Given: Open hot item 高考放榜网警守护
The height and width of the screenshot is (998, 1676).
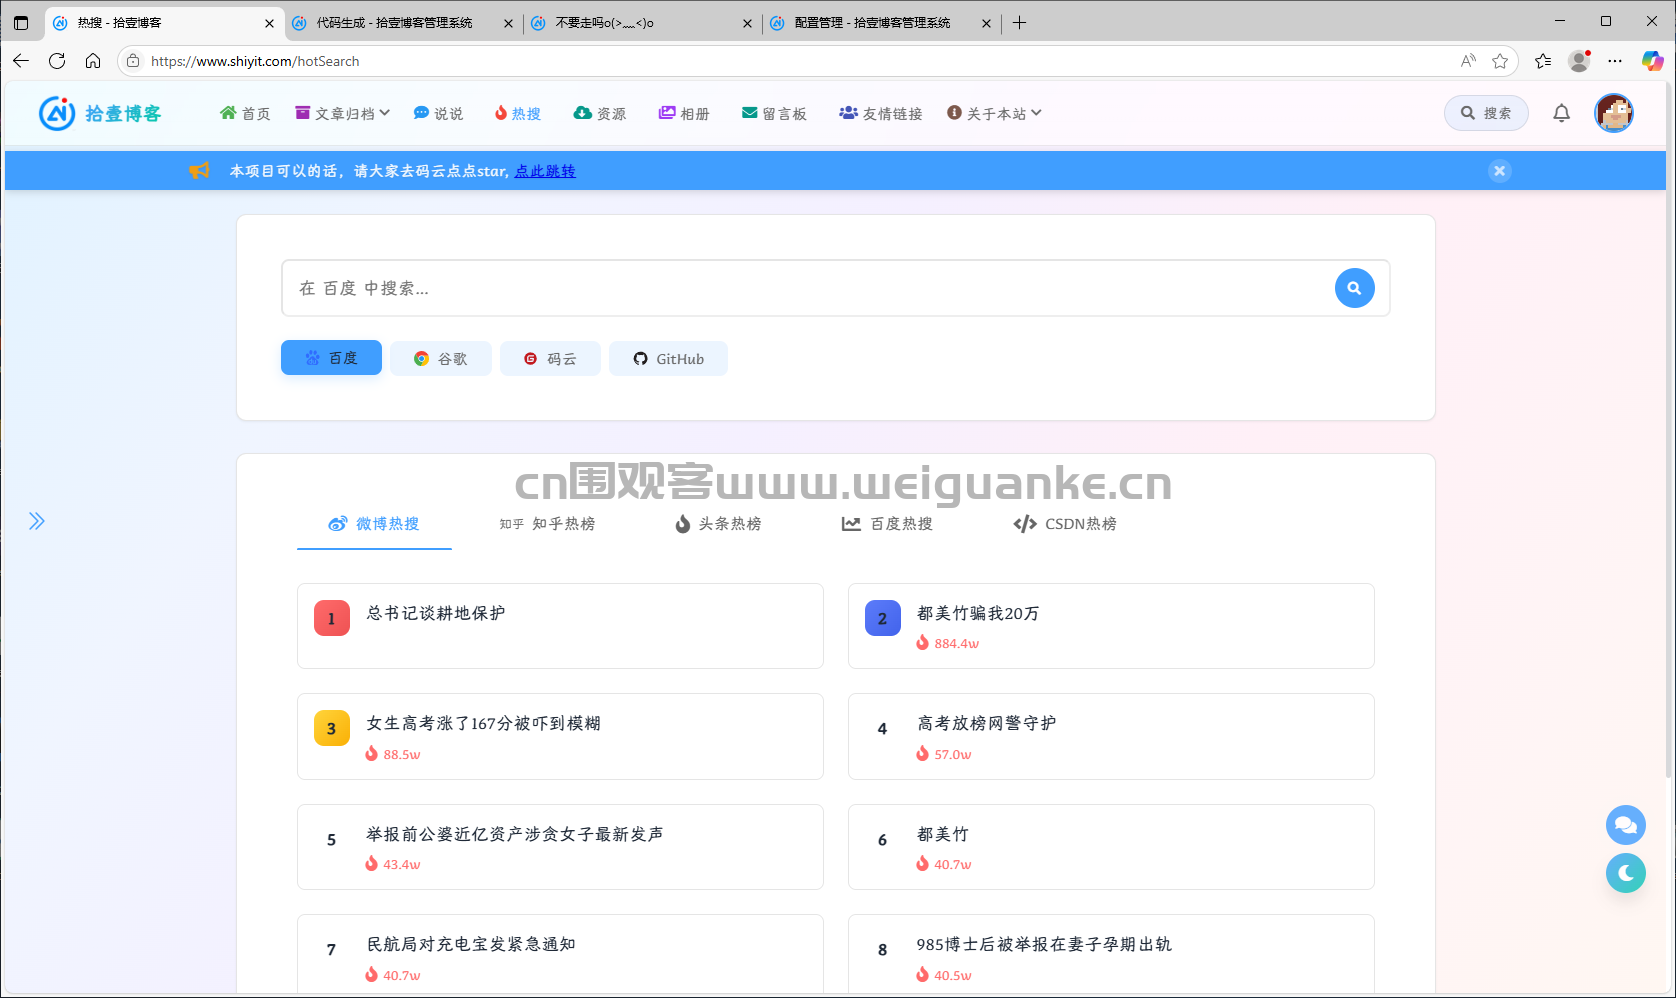Looking at the screenshot, I should click(1111, 736).
